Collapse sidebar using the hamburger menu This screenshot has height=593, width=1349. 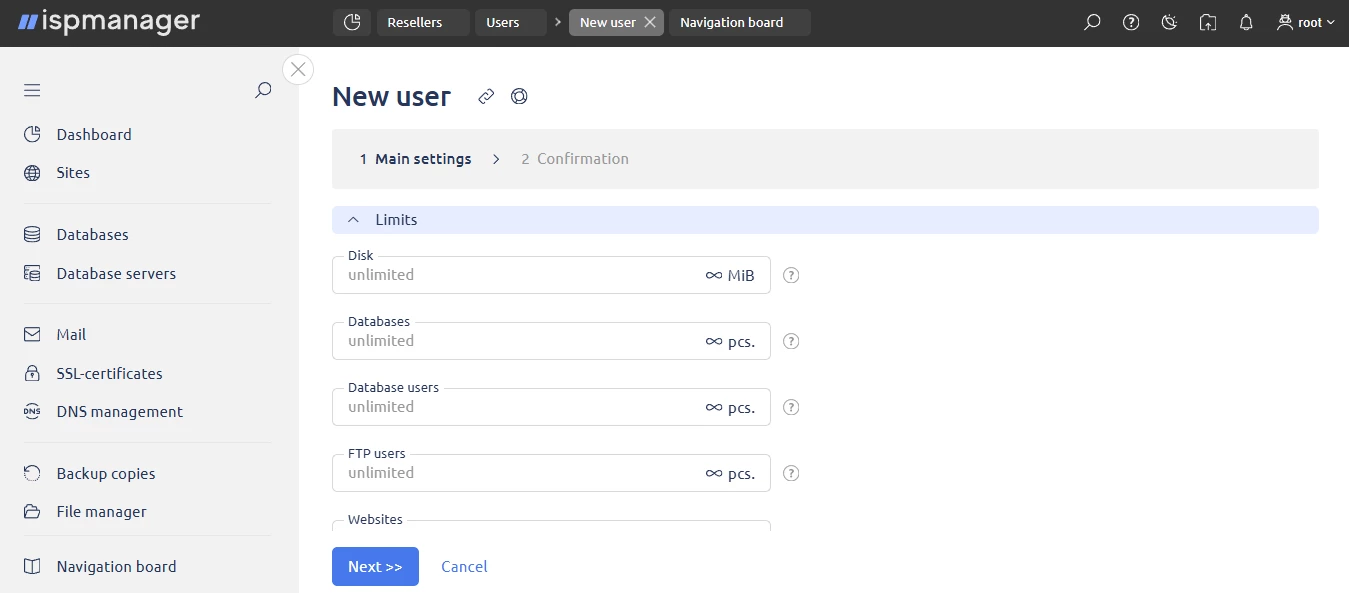pyautogui.click(x=32, y=90)
